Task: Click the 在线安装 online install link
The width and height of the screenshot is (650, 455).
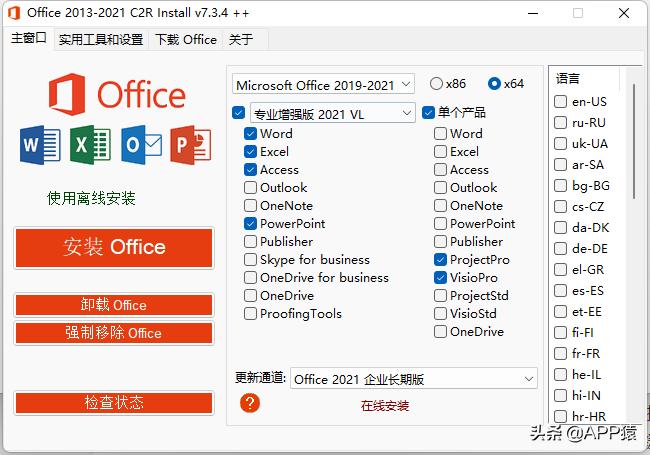Action: click(385, 406)
